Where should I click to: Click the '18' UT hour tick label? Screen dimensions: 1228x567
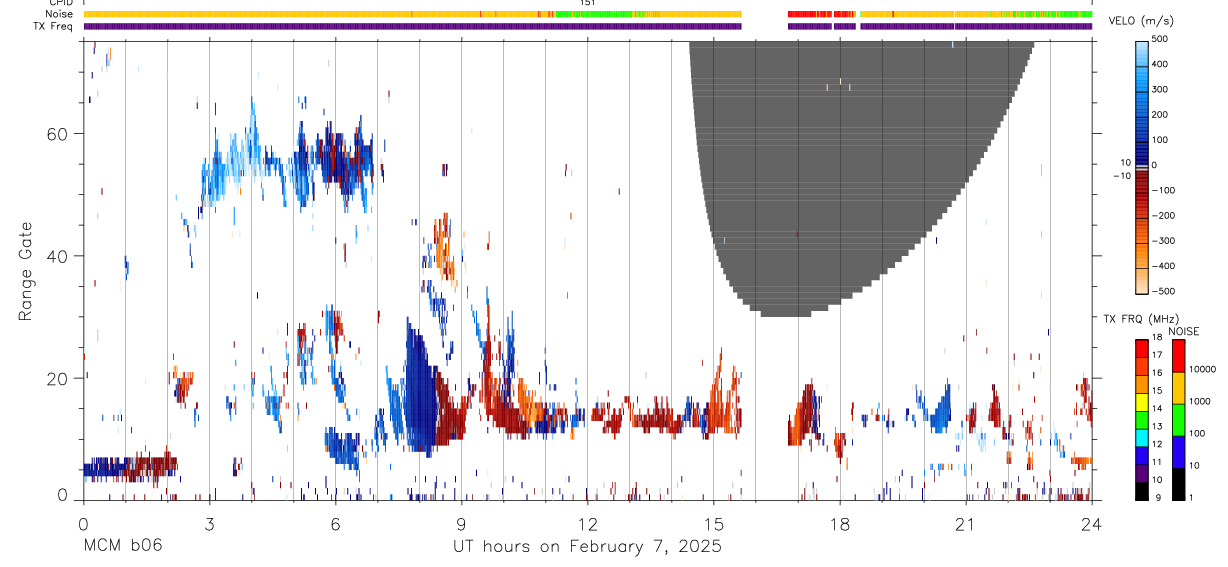point(840,524)
